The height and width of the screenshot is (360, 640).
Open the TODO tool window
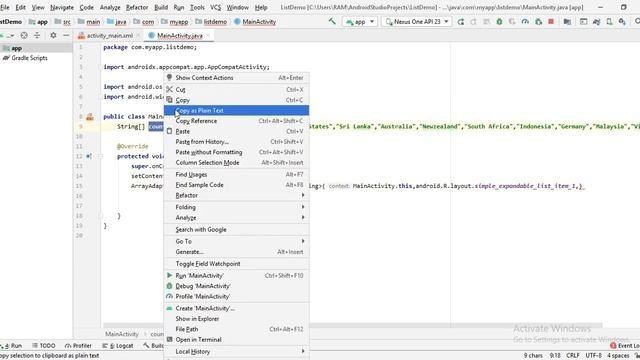point(43,346)
